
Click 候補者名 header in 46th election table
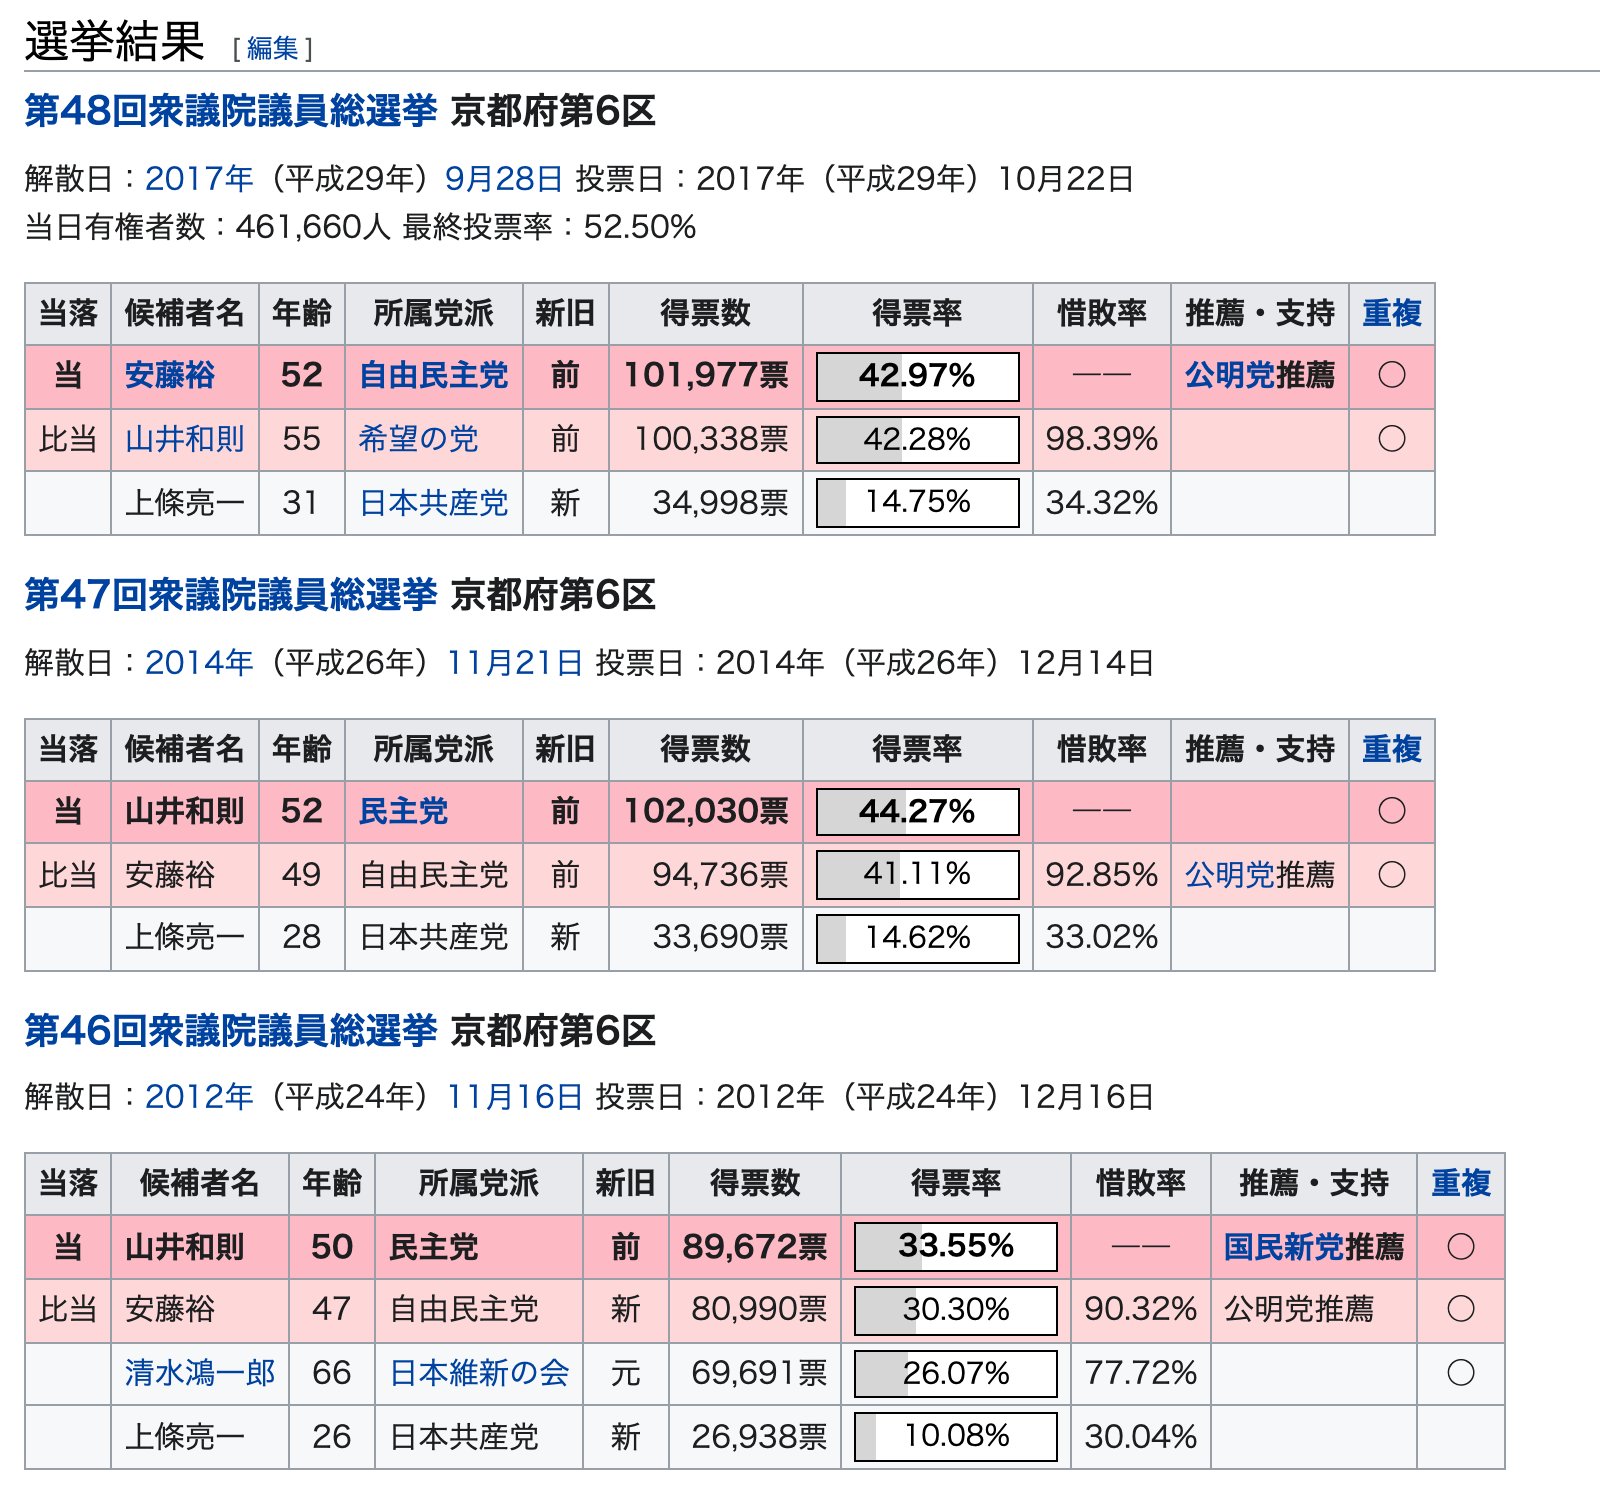200,1183
